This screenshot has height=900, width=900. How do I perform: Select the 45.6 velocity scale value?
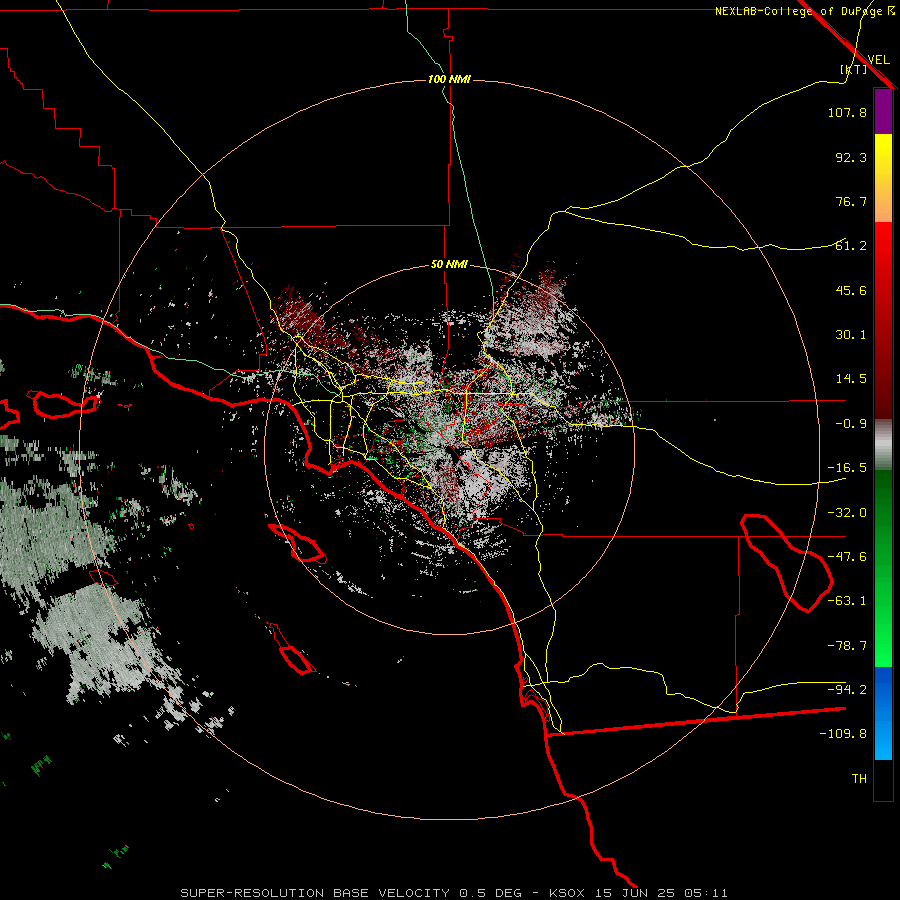pyautogui.click(x=851, y=290)
